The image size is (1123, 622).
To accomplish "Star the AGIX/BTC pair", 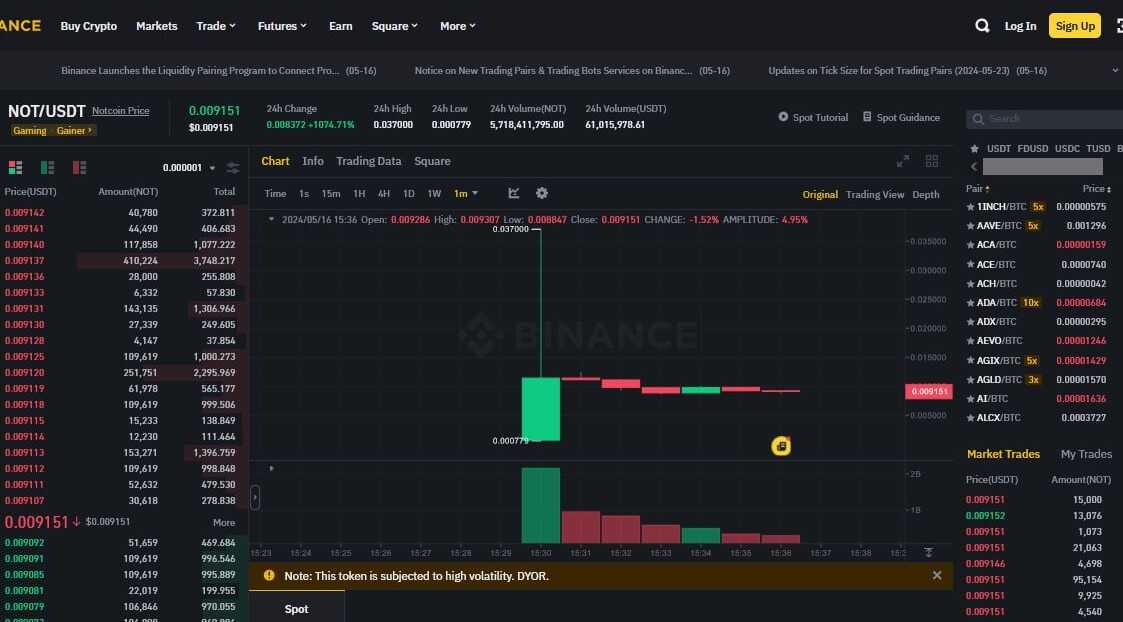I will click(x=970, y=360).
